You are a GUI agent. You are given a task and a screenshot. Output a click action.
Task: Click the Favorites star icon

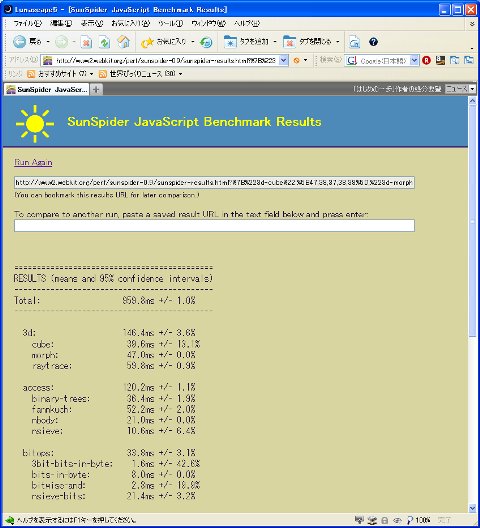147,42
